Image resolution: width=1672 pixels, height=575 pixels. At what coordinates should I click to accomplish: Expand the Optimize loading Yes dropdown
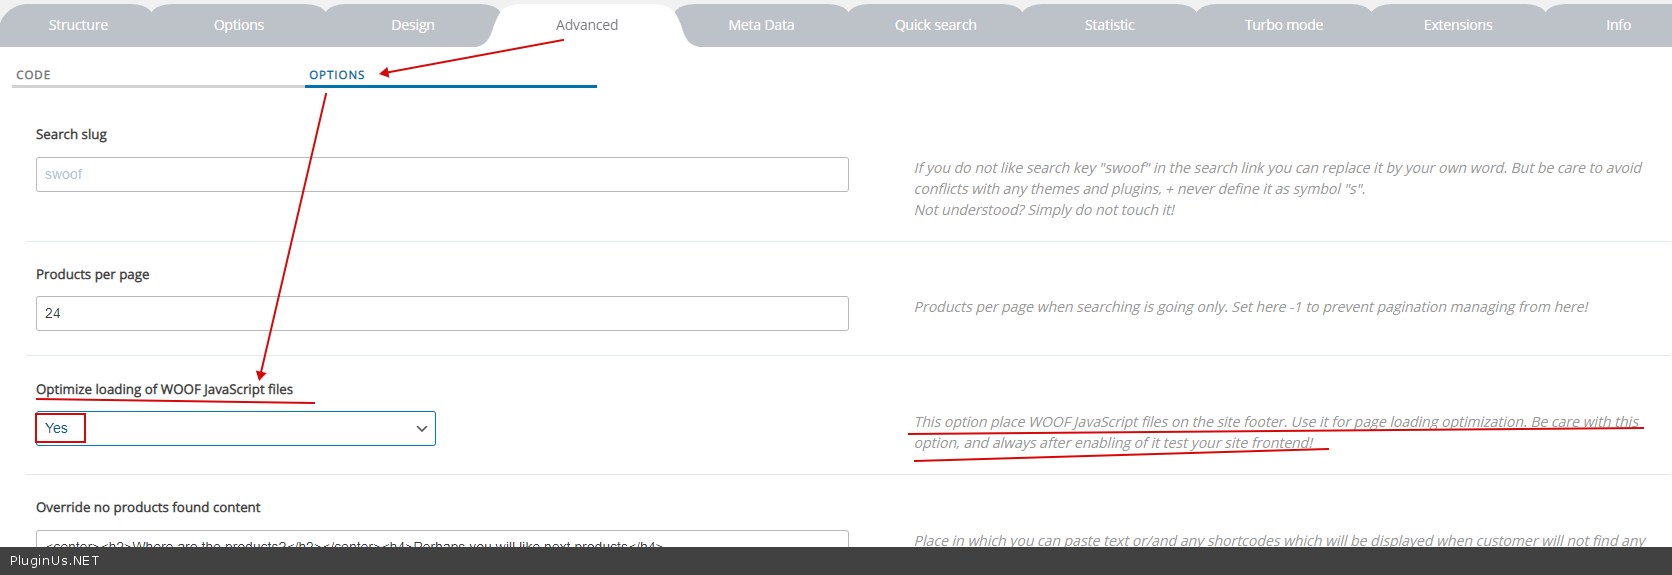236,428
